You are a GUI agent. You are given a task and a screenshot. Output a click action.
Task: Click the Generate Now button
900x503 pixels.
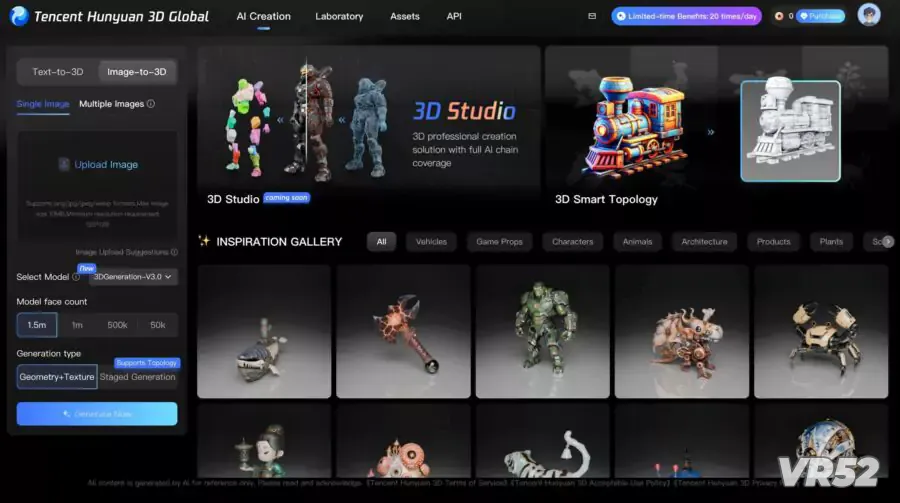(97, 414)
